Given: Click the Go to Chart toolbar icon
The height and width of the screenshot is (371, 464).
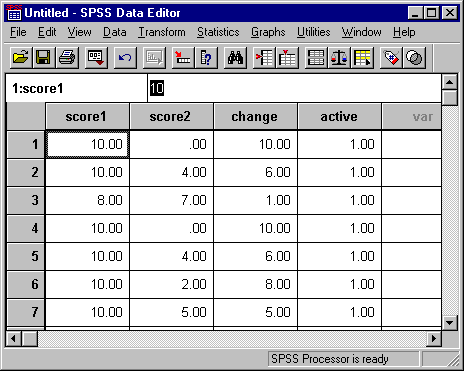Looking at the screenshot, I should point(154,58).
